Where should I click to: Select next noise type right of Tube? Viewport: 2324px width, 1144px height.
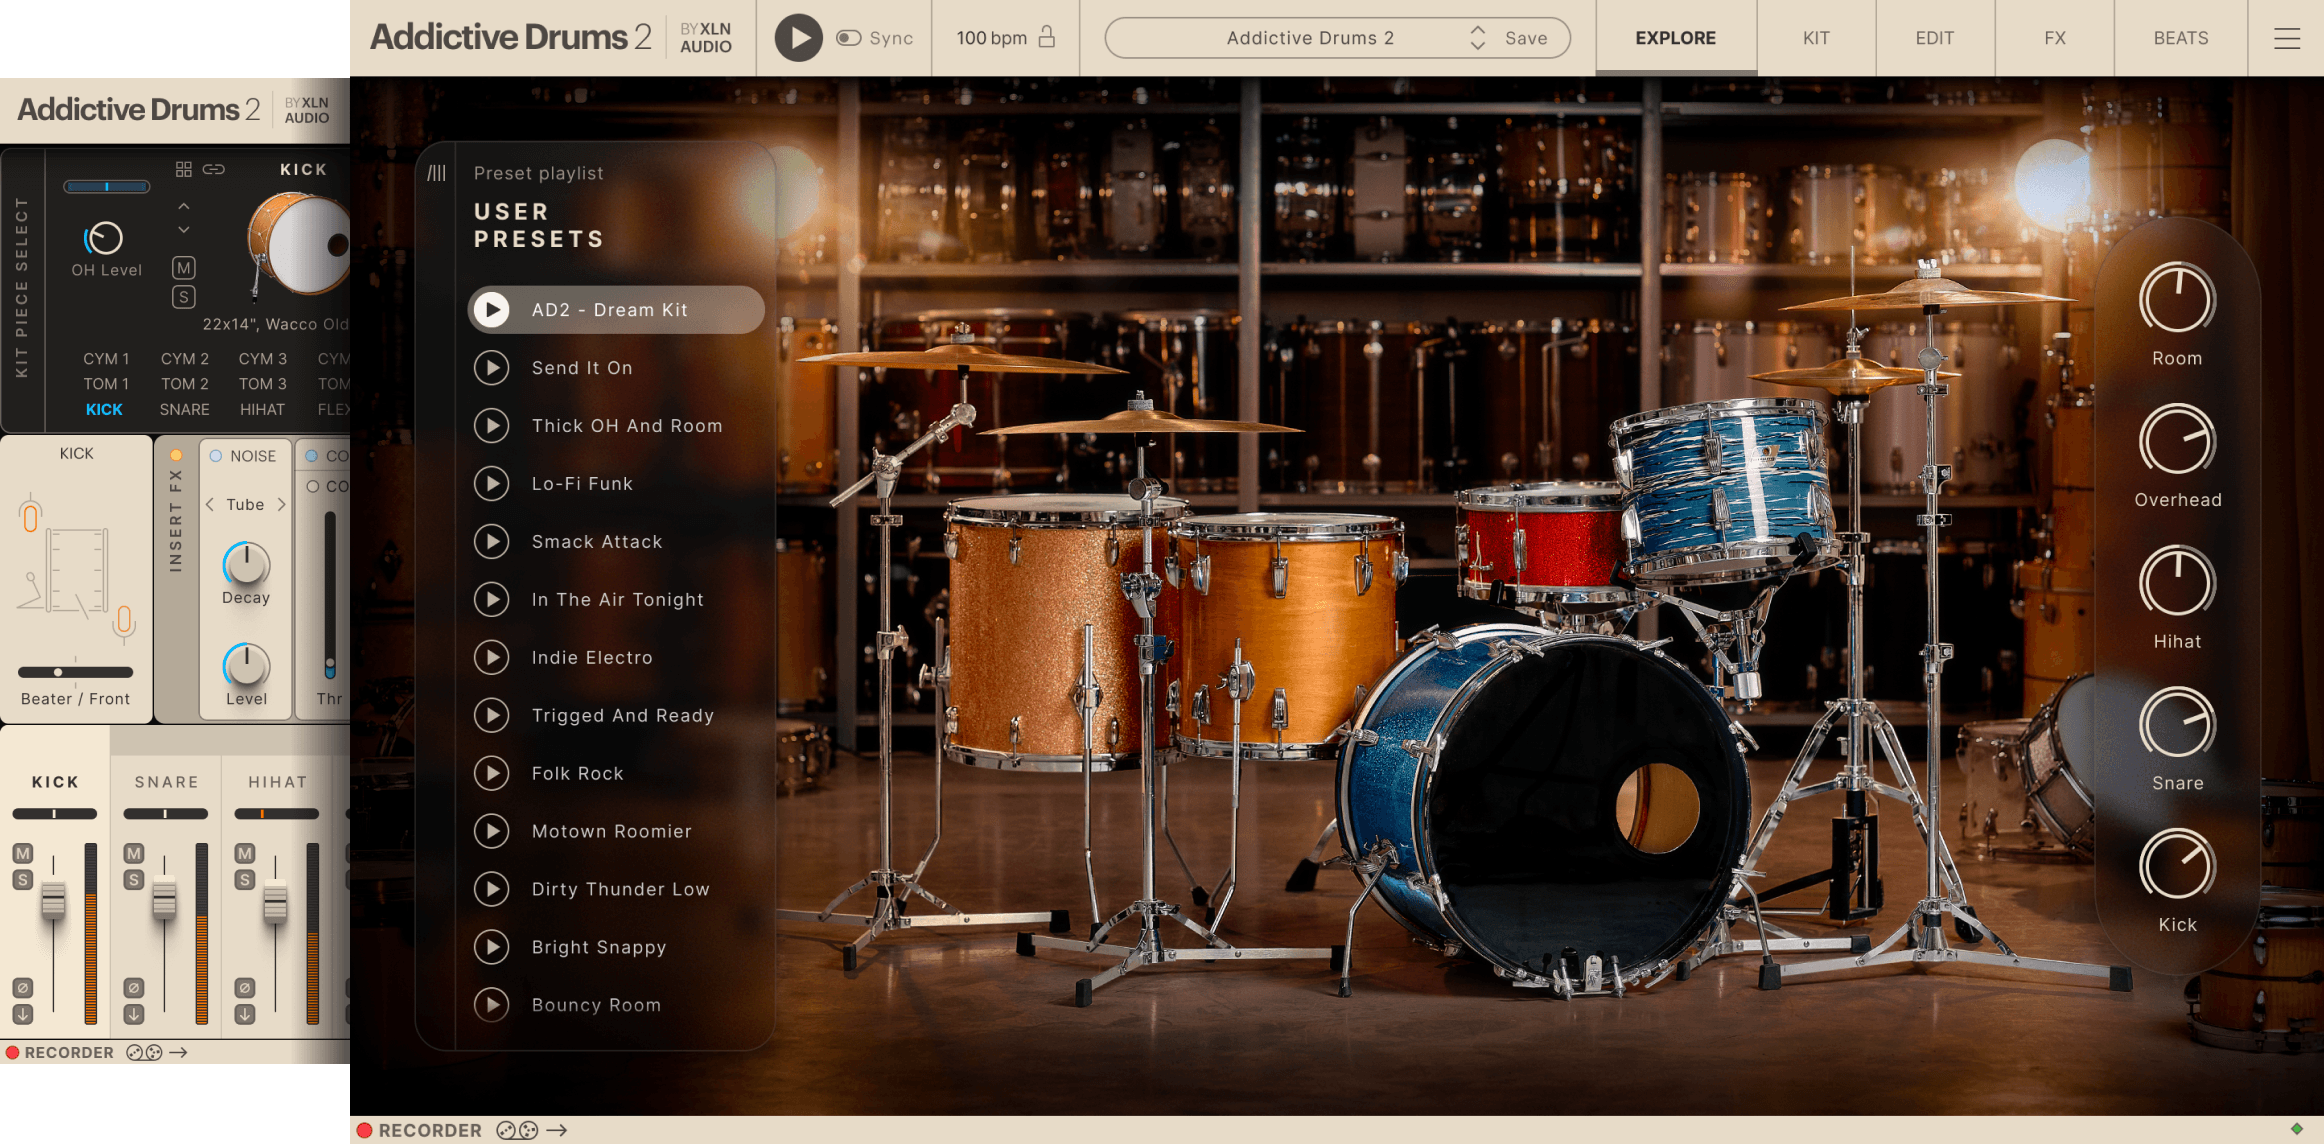point(282,505)
